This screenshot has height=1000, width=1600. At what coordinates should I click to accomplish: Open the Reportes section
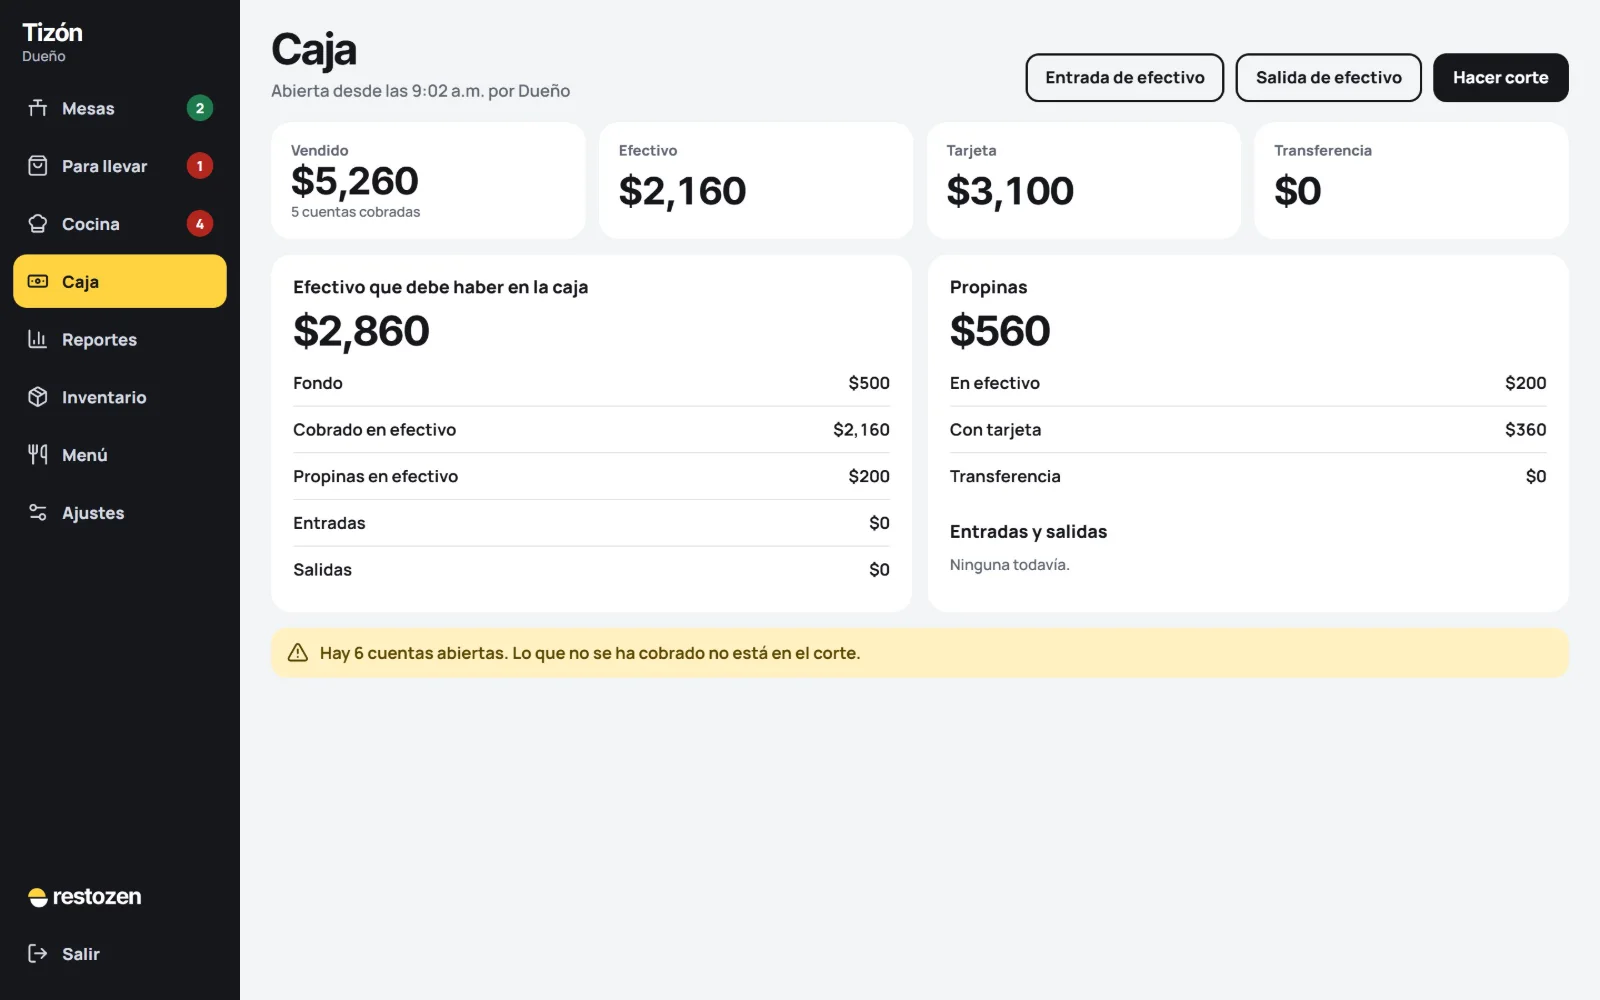point(120,339)
